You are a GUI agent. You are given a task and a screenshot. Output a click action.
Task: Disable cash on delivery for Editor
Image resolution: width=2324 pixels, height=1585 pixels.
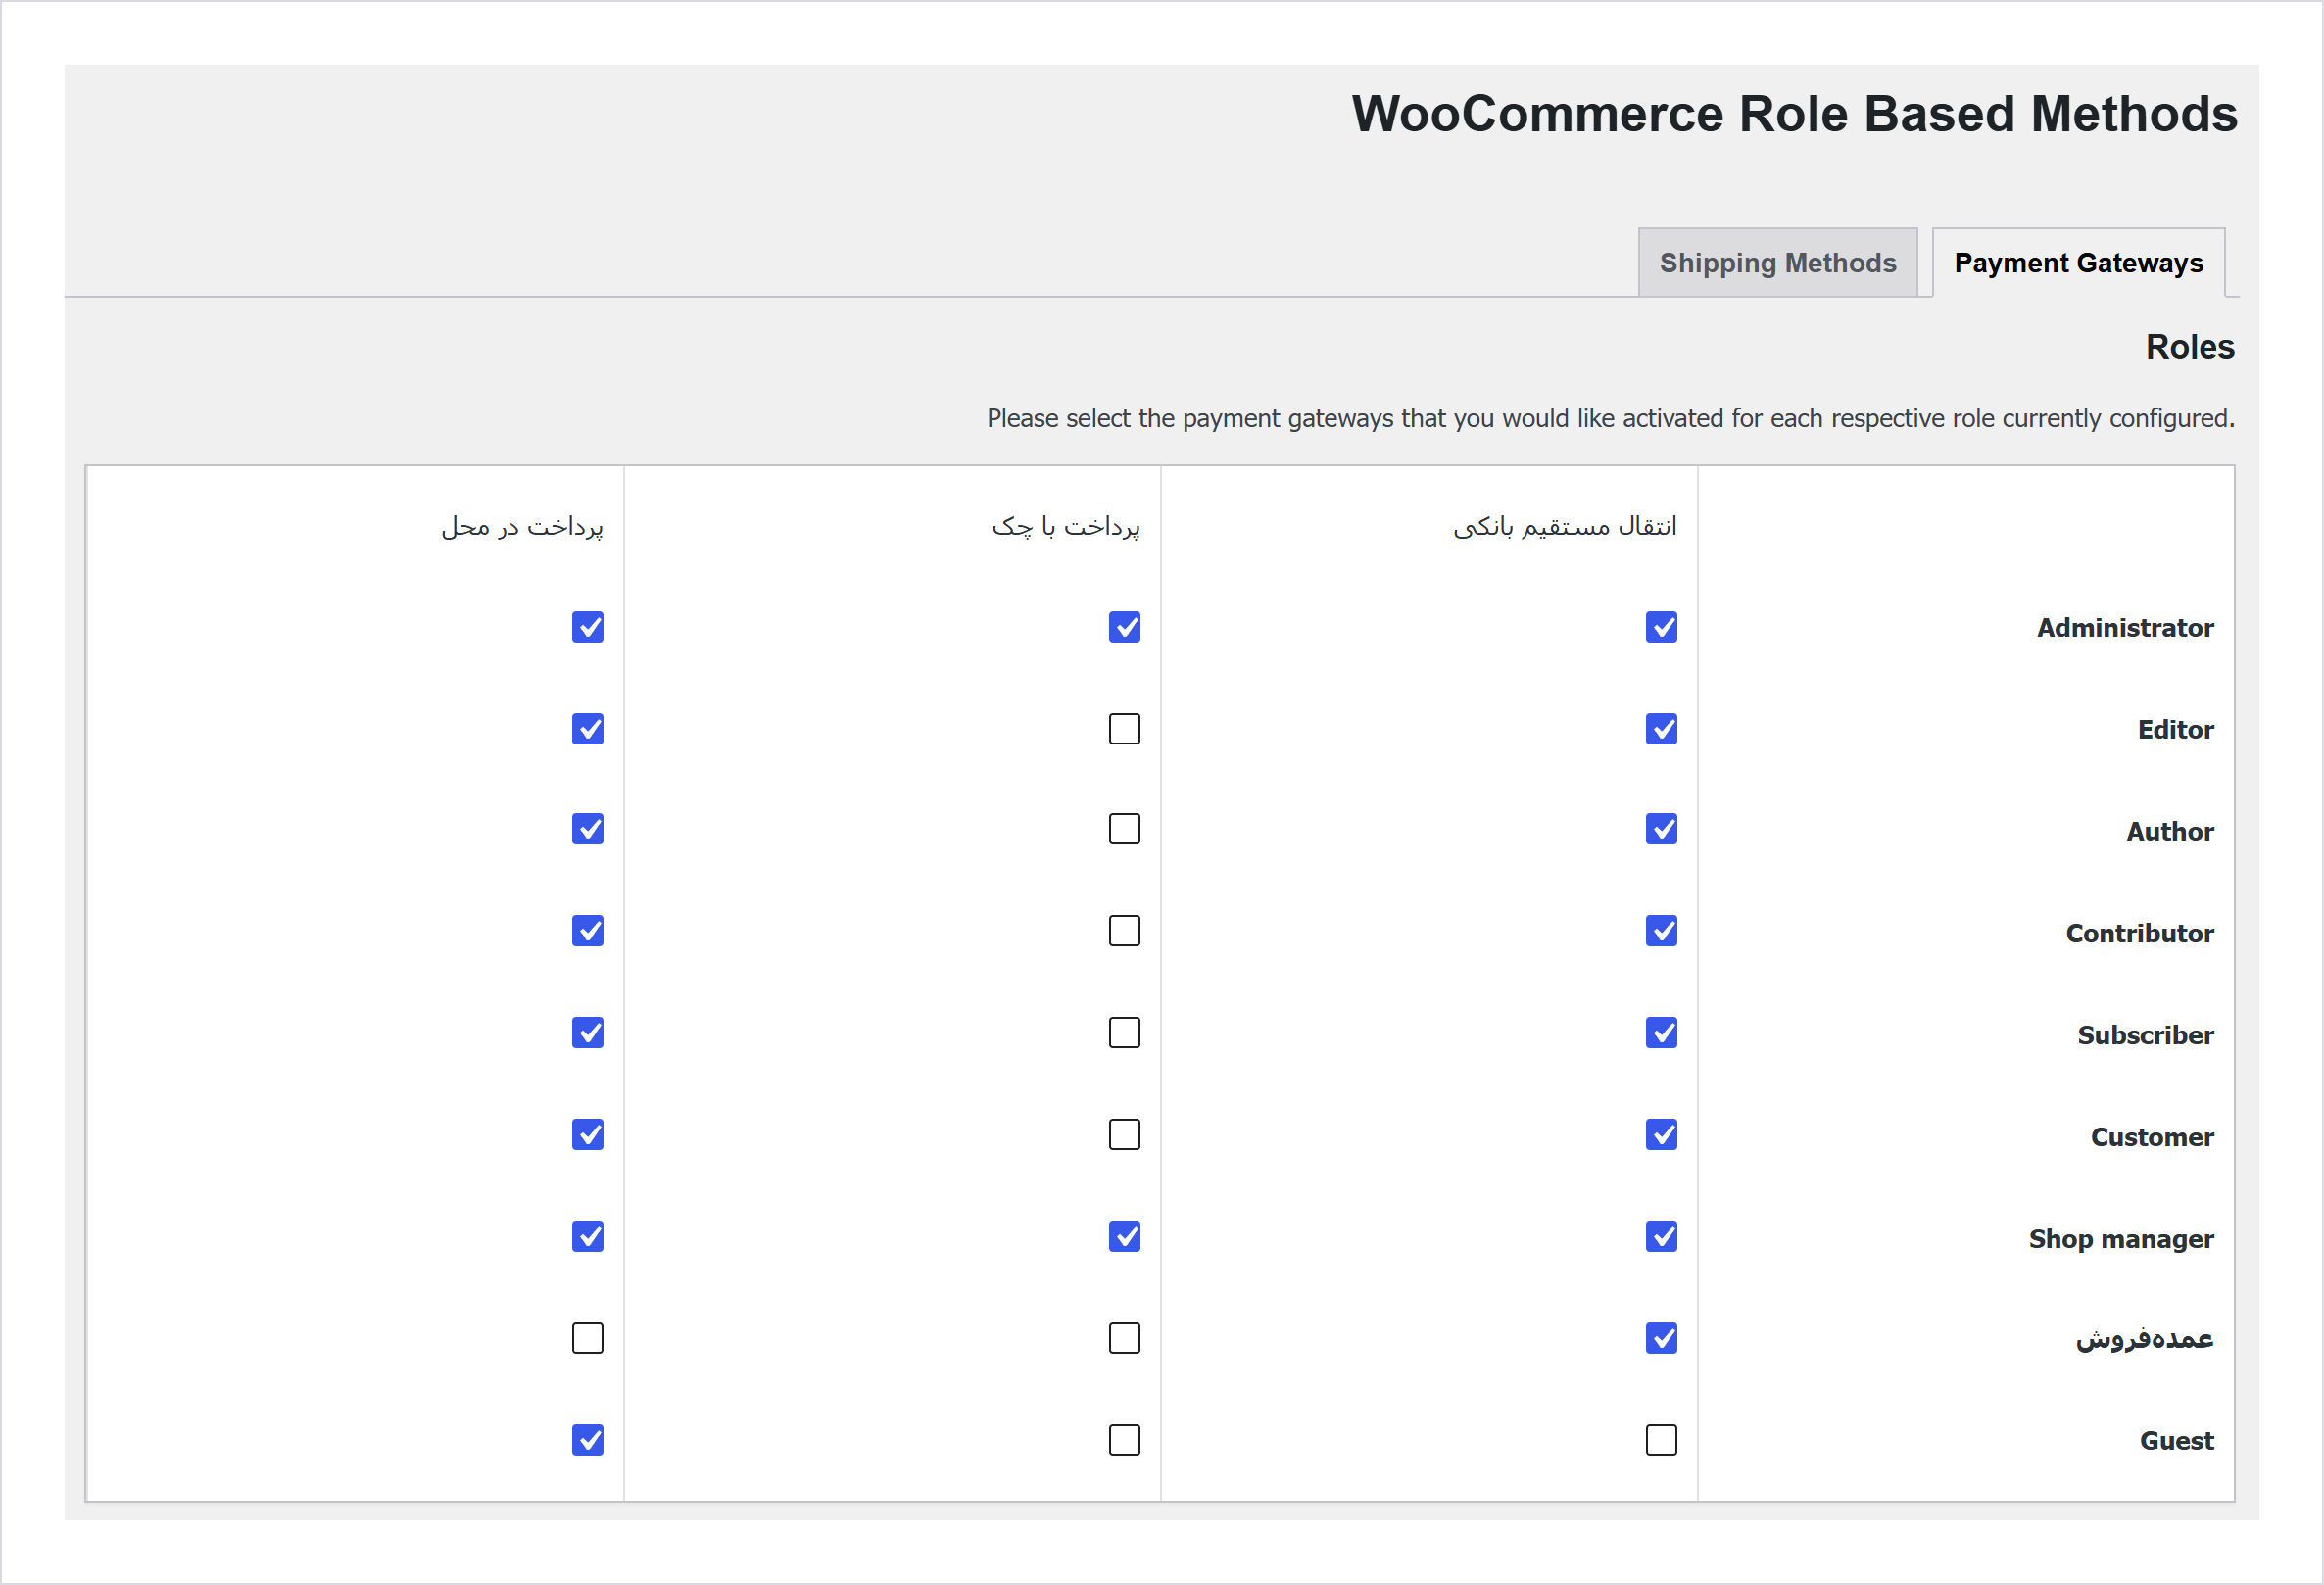587,729
